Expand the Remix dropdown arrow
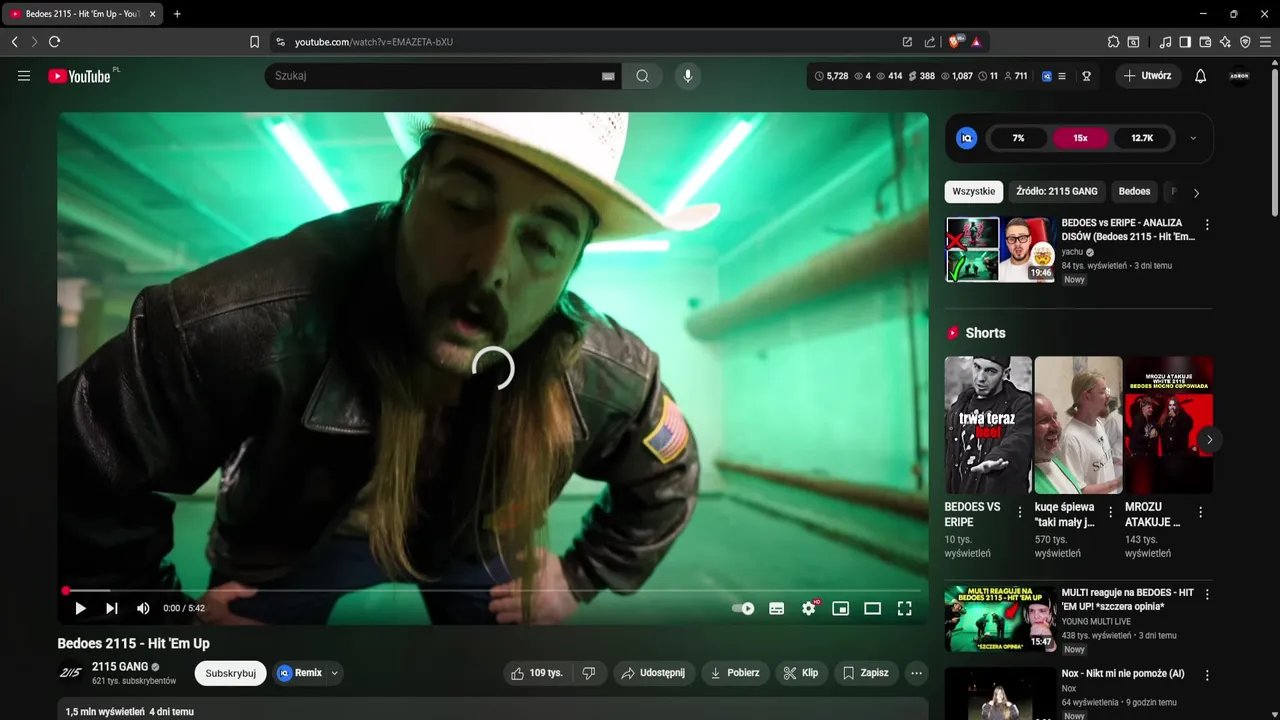Screen dimensions: 1280x720 (x=335, y=673)
